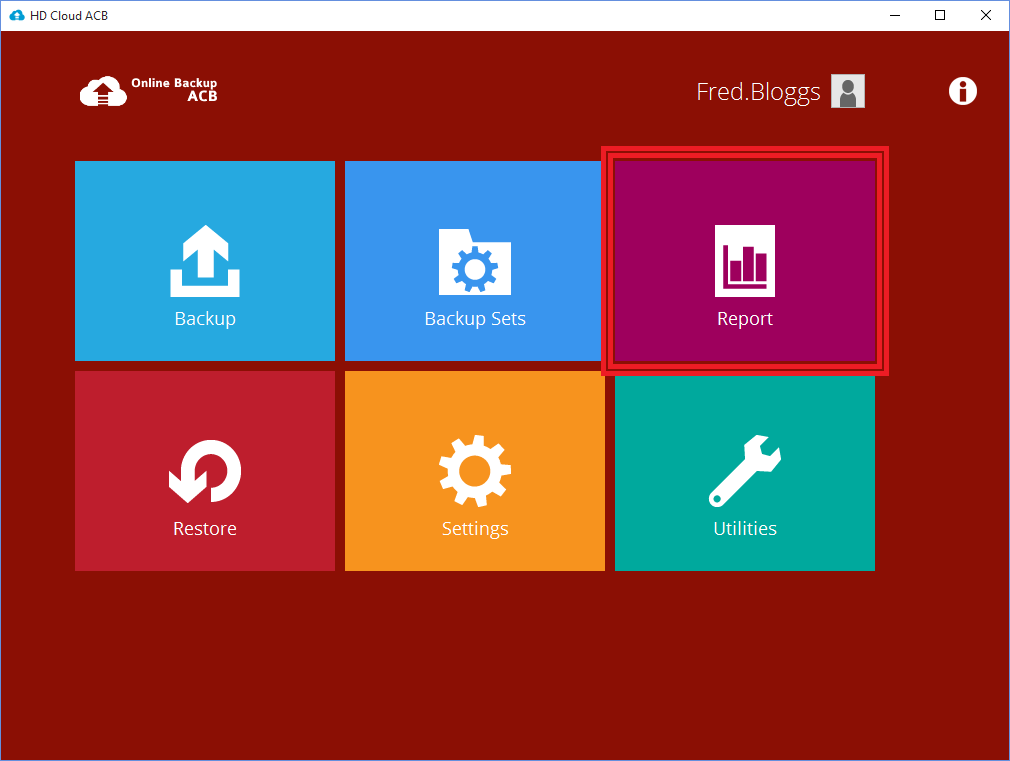Minimize the HD Cloud ACB window
1010x761 pixels.
point(895,15)
